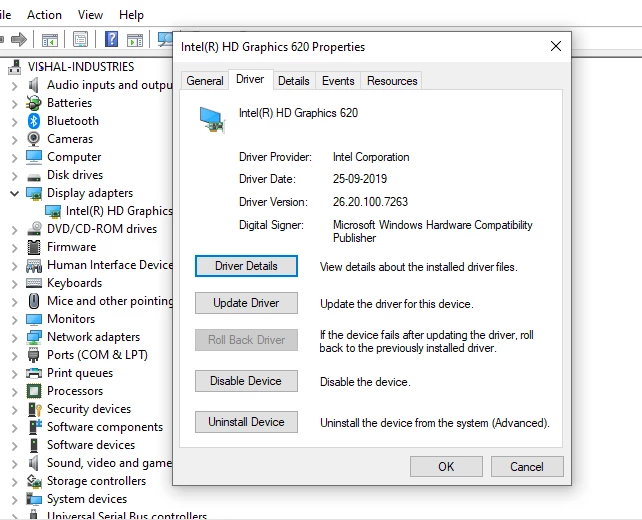Switch to the Details tab
Screen dimensions: 642x520
[x=294, y=81]
